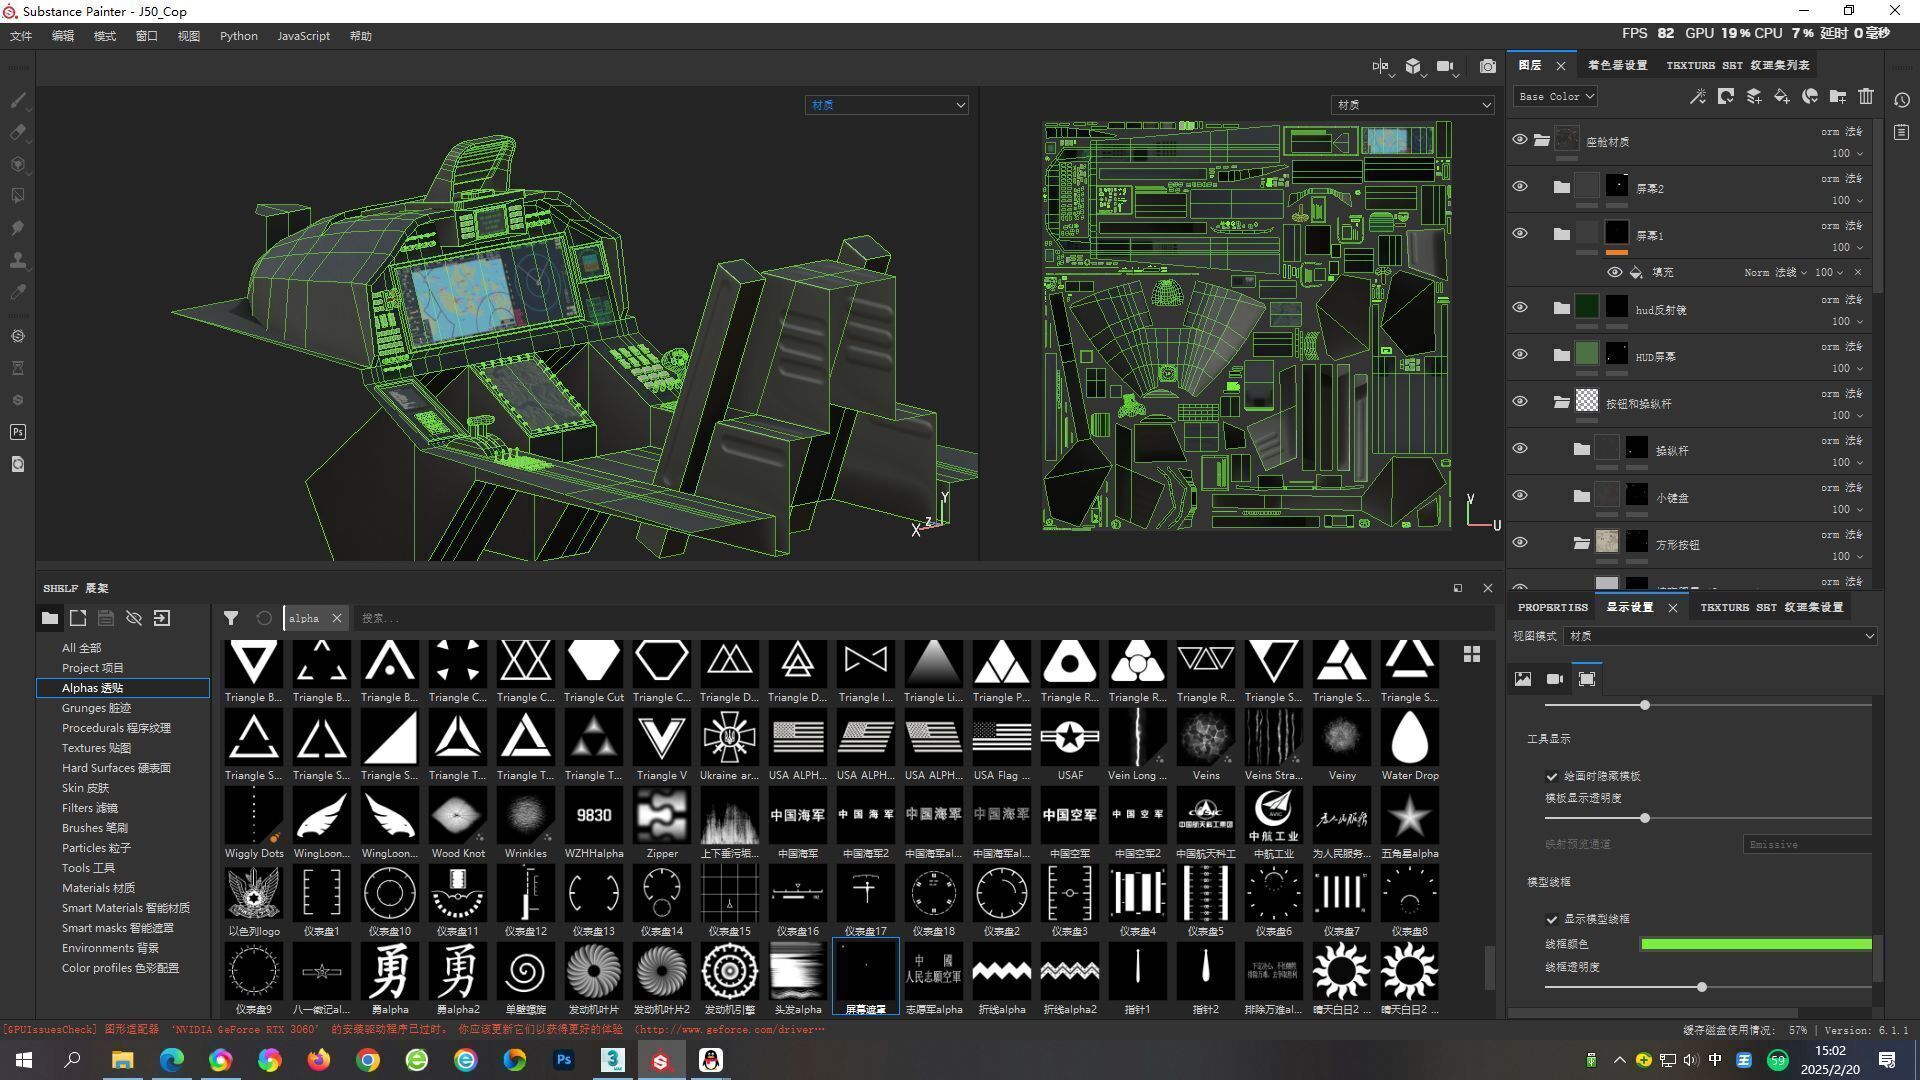Toggle visibility of HUD屏幕 layer
This screenshot has width=1920, height=1080.
tap(1519, 355)
